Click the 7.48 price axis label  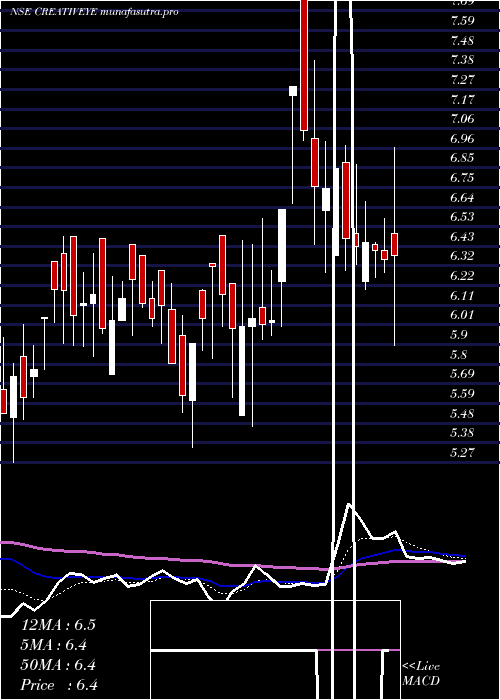462,41
